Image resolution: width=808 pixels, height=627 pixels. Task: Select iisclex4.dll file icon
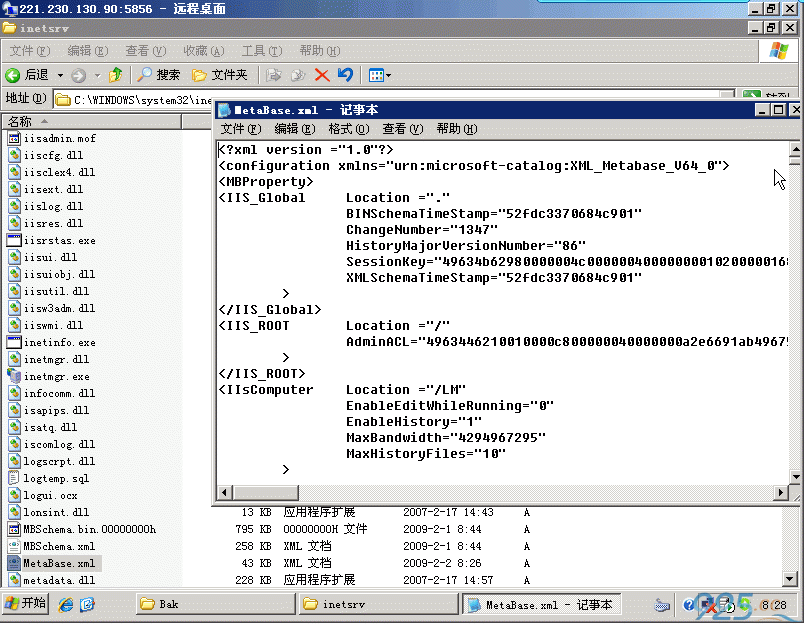pyautogui.click(x=14, y=173)
